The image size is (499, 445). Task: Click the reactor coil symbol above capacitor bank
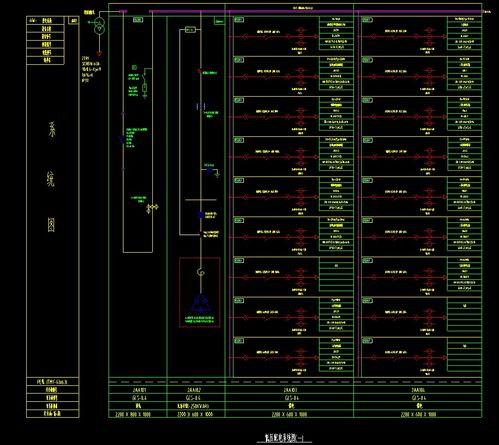click(x=201, y=273)
